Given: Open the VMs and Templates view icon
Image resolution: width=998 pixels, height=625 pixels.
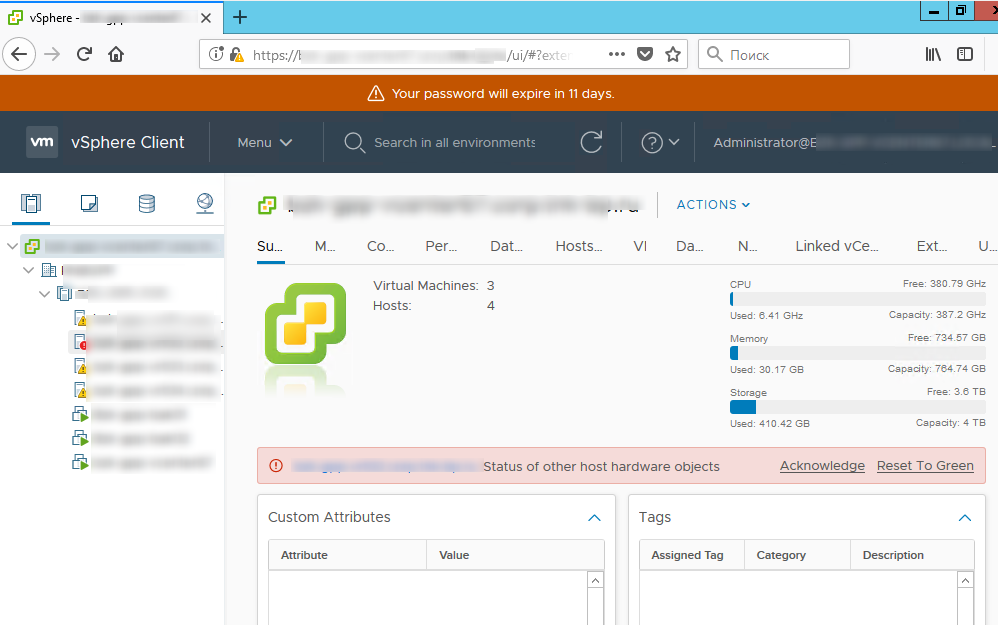Looking at the screenshot, I should click(x=89, y=204).
